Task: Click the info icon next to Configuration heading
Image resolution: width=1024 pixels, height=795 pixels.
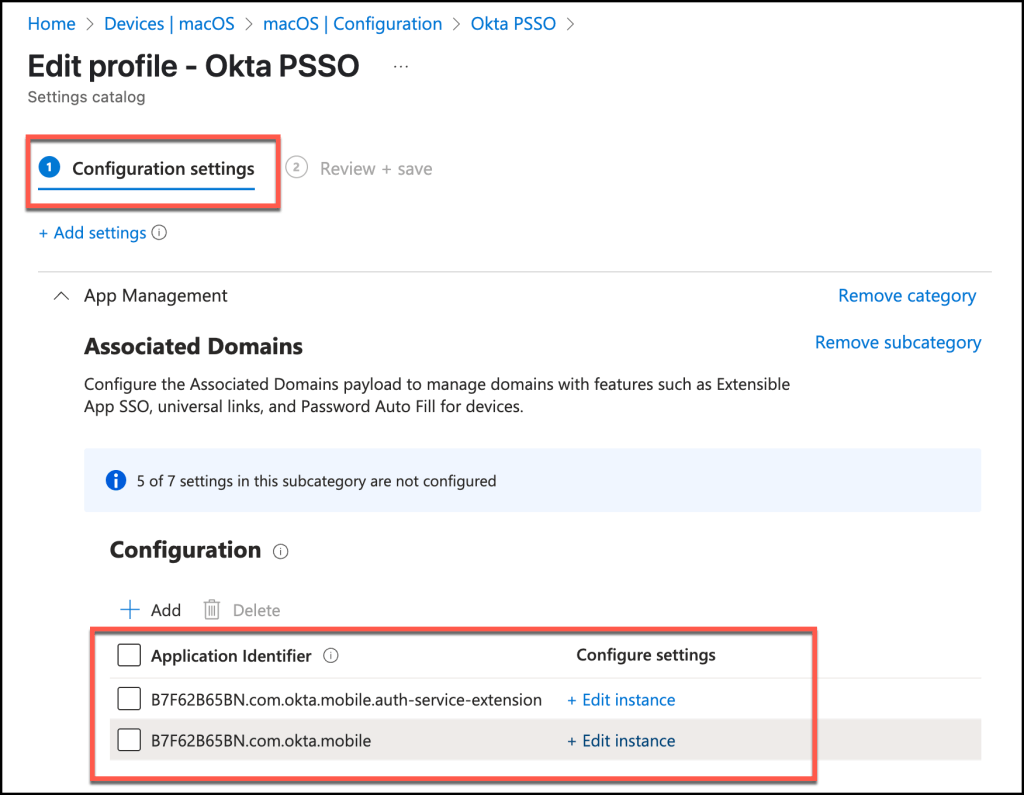Action: pyautogui.click(x=281, y=551)
